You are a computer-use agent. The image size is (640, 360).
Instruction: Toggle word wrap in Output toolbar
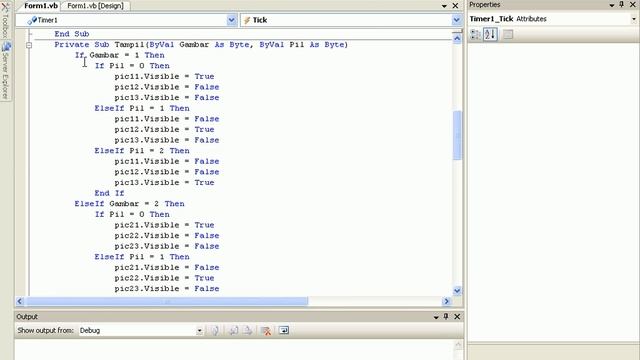click(284, 330)
